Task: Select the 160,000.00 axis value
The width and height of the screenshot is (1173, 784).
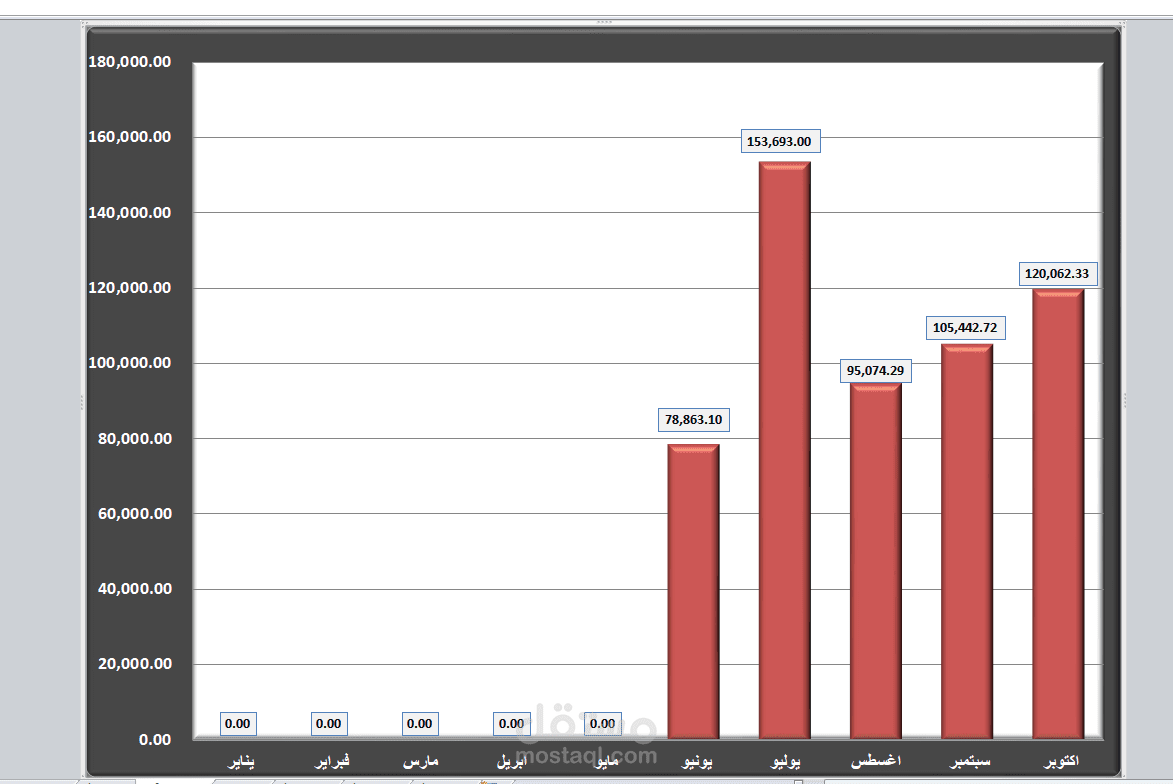Action: click(x=129, y=137)
